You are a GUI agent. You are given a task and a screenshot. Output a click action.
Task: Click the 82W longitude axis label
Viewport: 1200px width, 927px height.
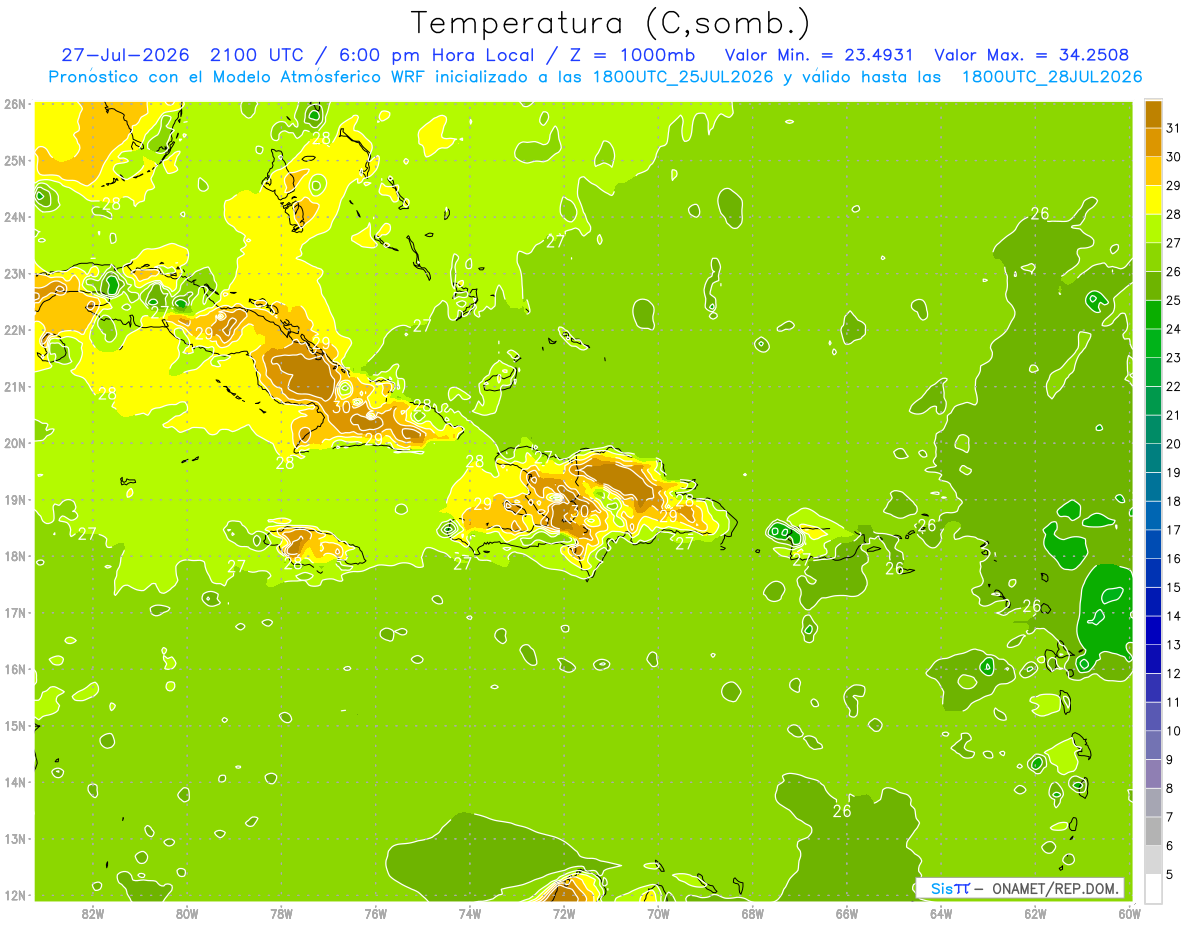tap(93, 913)
